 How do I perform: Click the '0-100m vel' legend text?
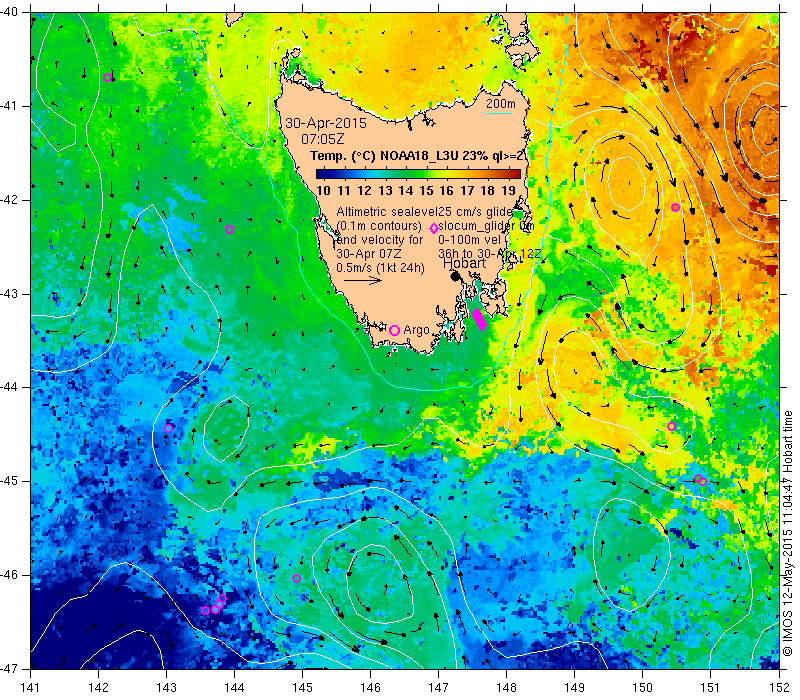469,239
